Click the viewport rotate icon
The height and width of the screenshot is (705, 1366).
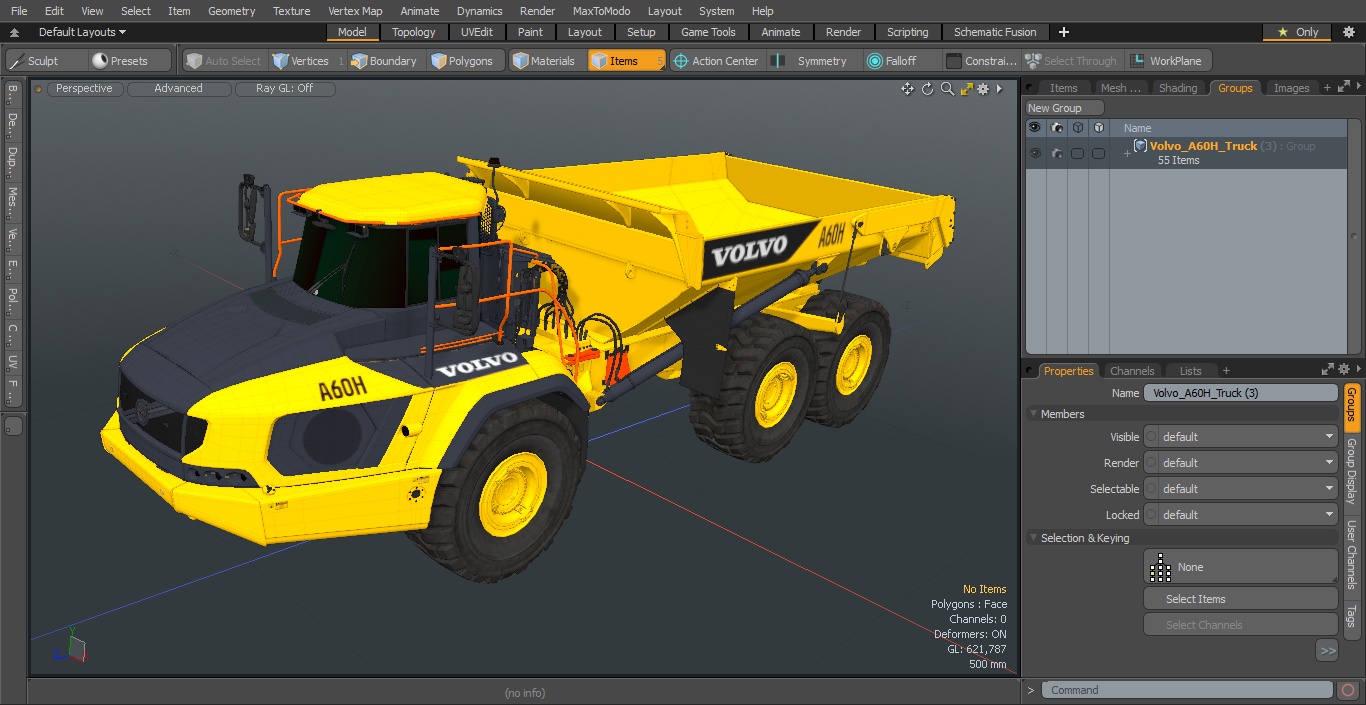point(927,89)
